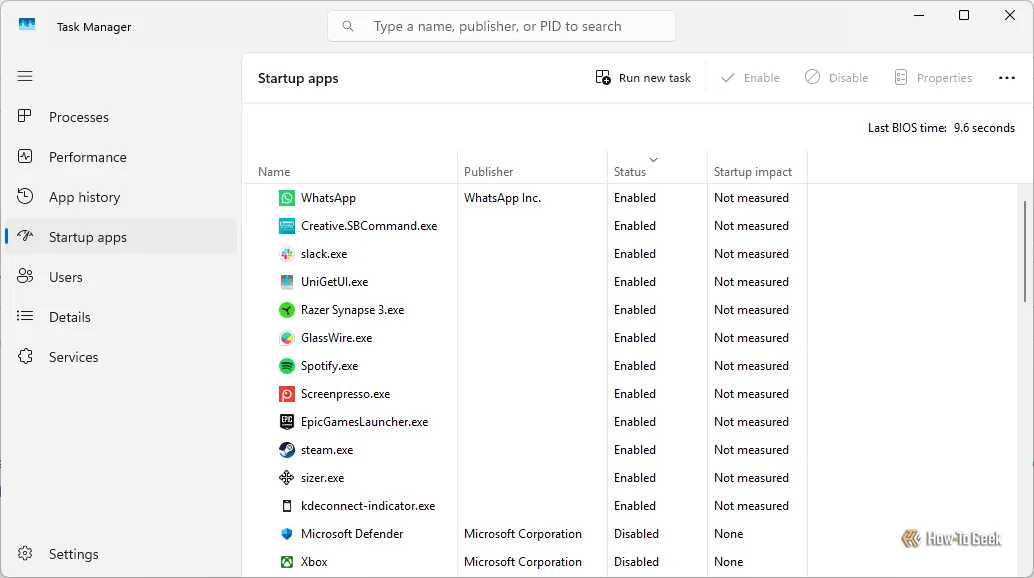Click the vertical scrollbar of apps list

[1024, 250]
